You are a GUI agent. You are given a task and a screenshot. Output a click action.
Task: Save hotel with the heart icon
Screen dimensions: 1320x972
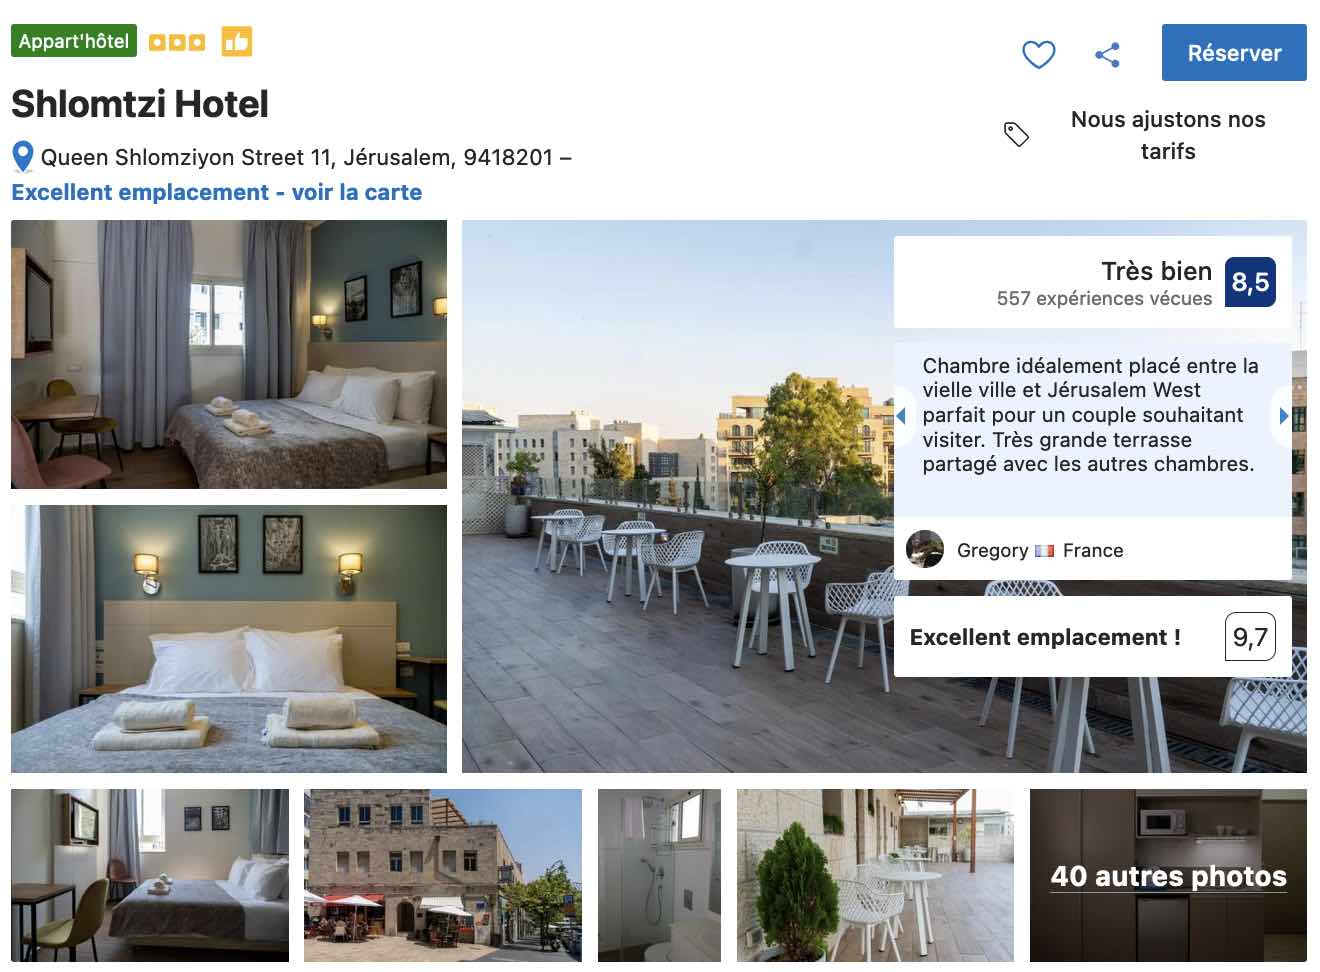1038,54
